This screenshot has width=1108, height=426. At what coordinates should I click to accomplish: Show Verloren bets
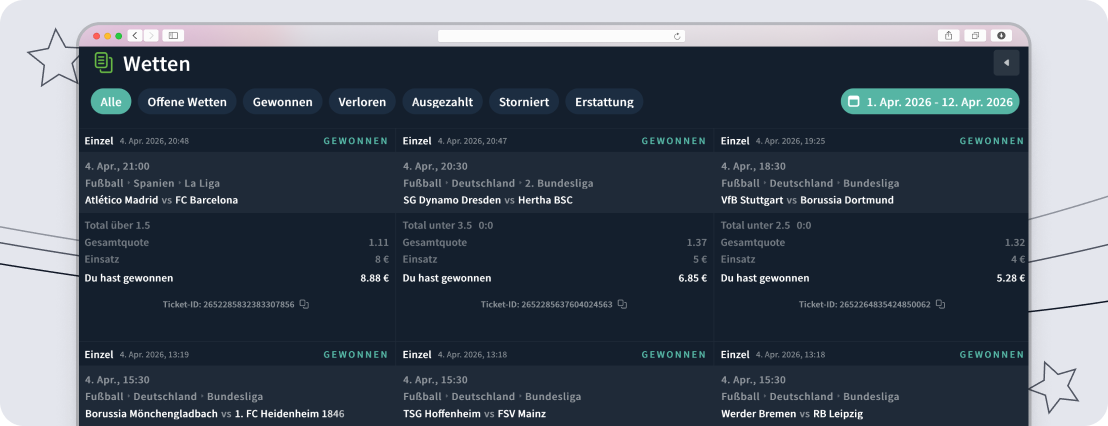click(363, 102)
